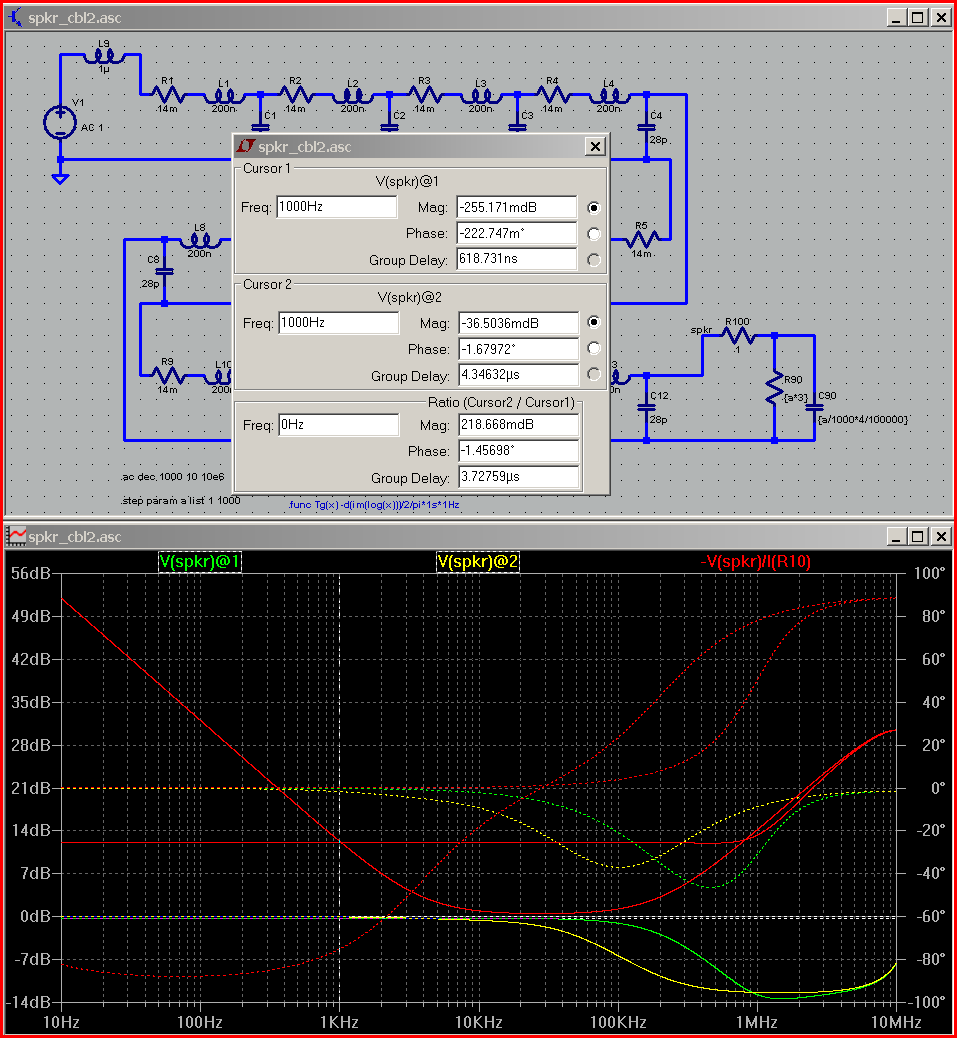This screenshot has height=1038, width=957.
Task: Click inductor L9 in schematic
Action: click(104, 56)
